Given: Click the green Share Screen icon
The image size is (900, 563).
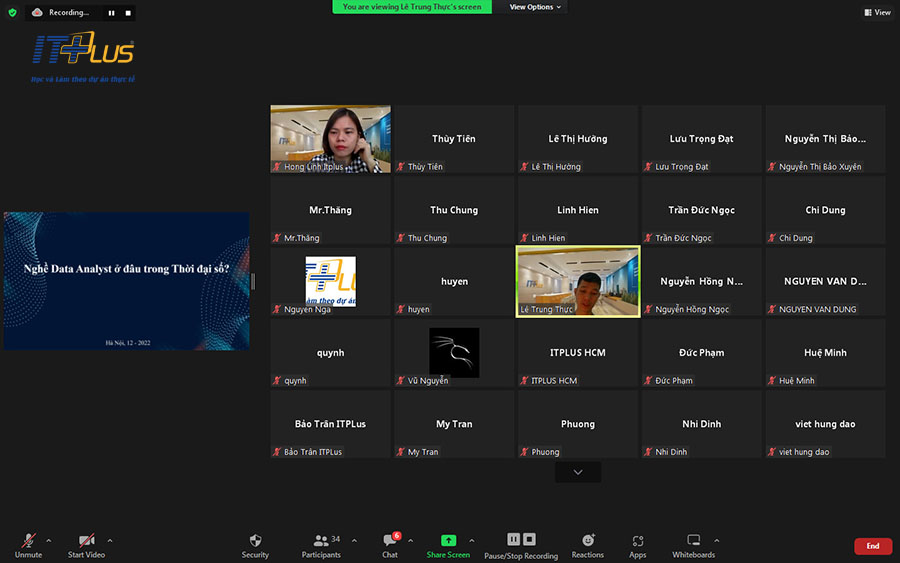Looking at the screenshot, I should pos(448,540).
